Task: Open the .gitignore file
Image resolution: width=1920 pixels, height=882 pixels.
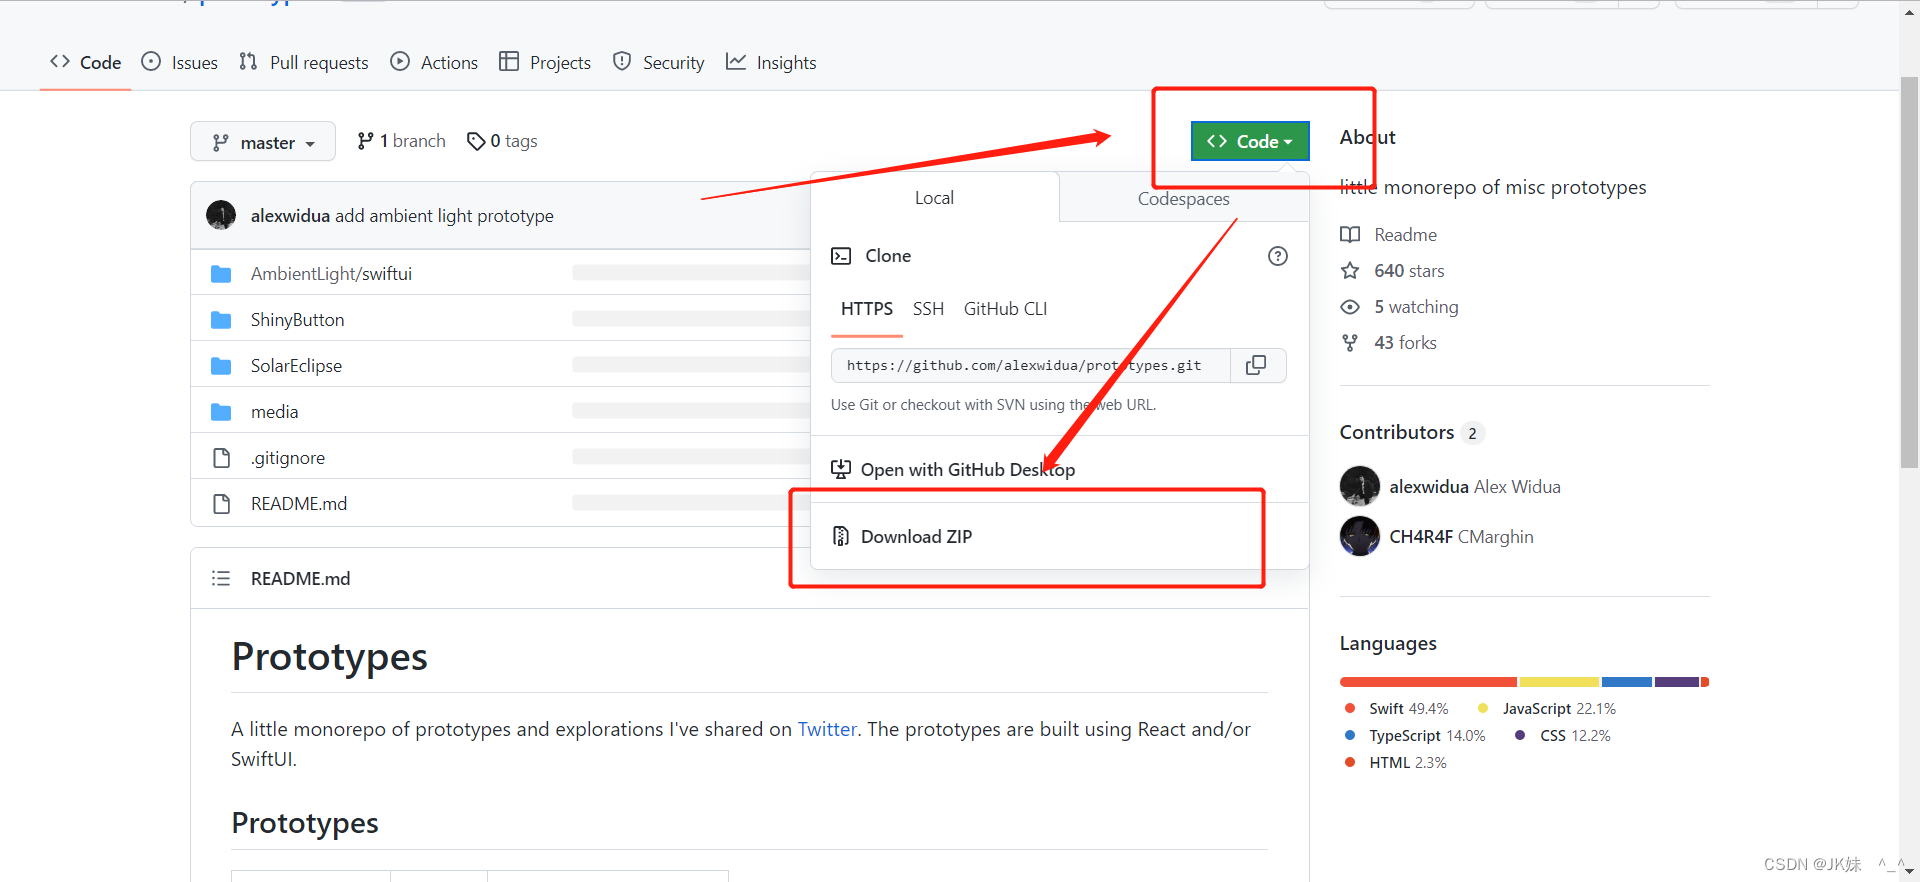Action: (x=288, y=458)
